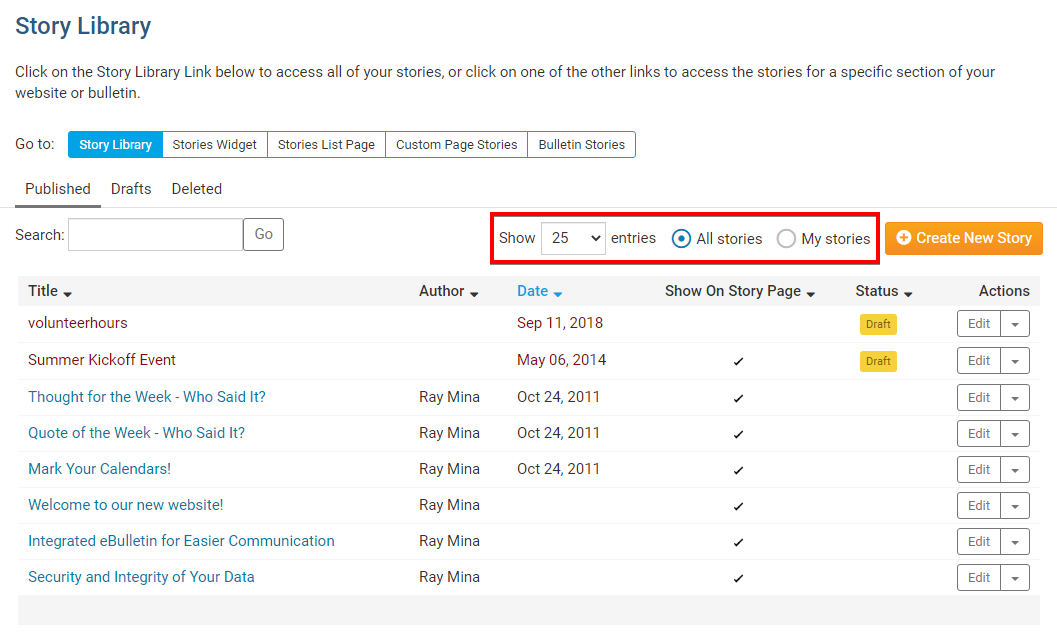Go to the Stories Widget section

[x=214, y=145]
